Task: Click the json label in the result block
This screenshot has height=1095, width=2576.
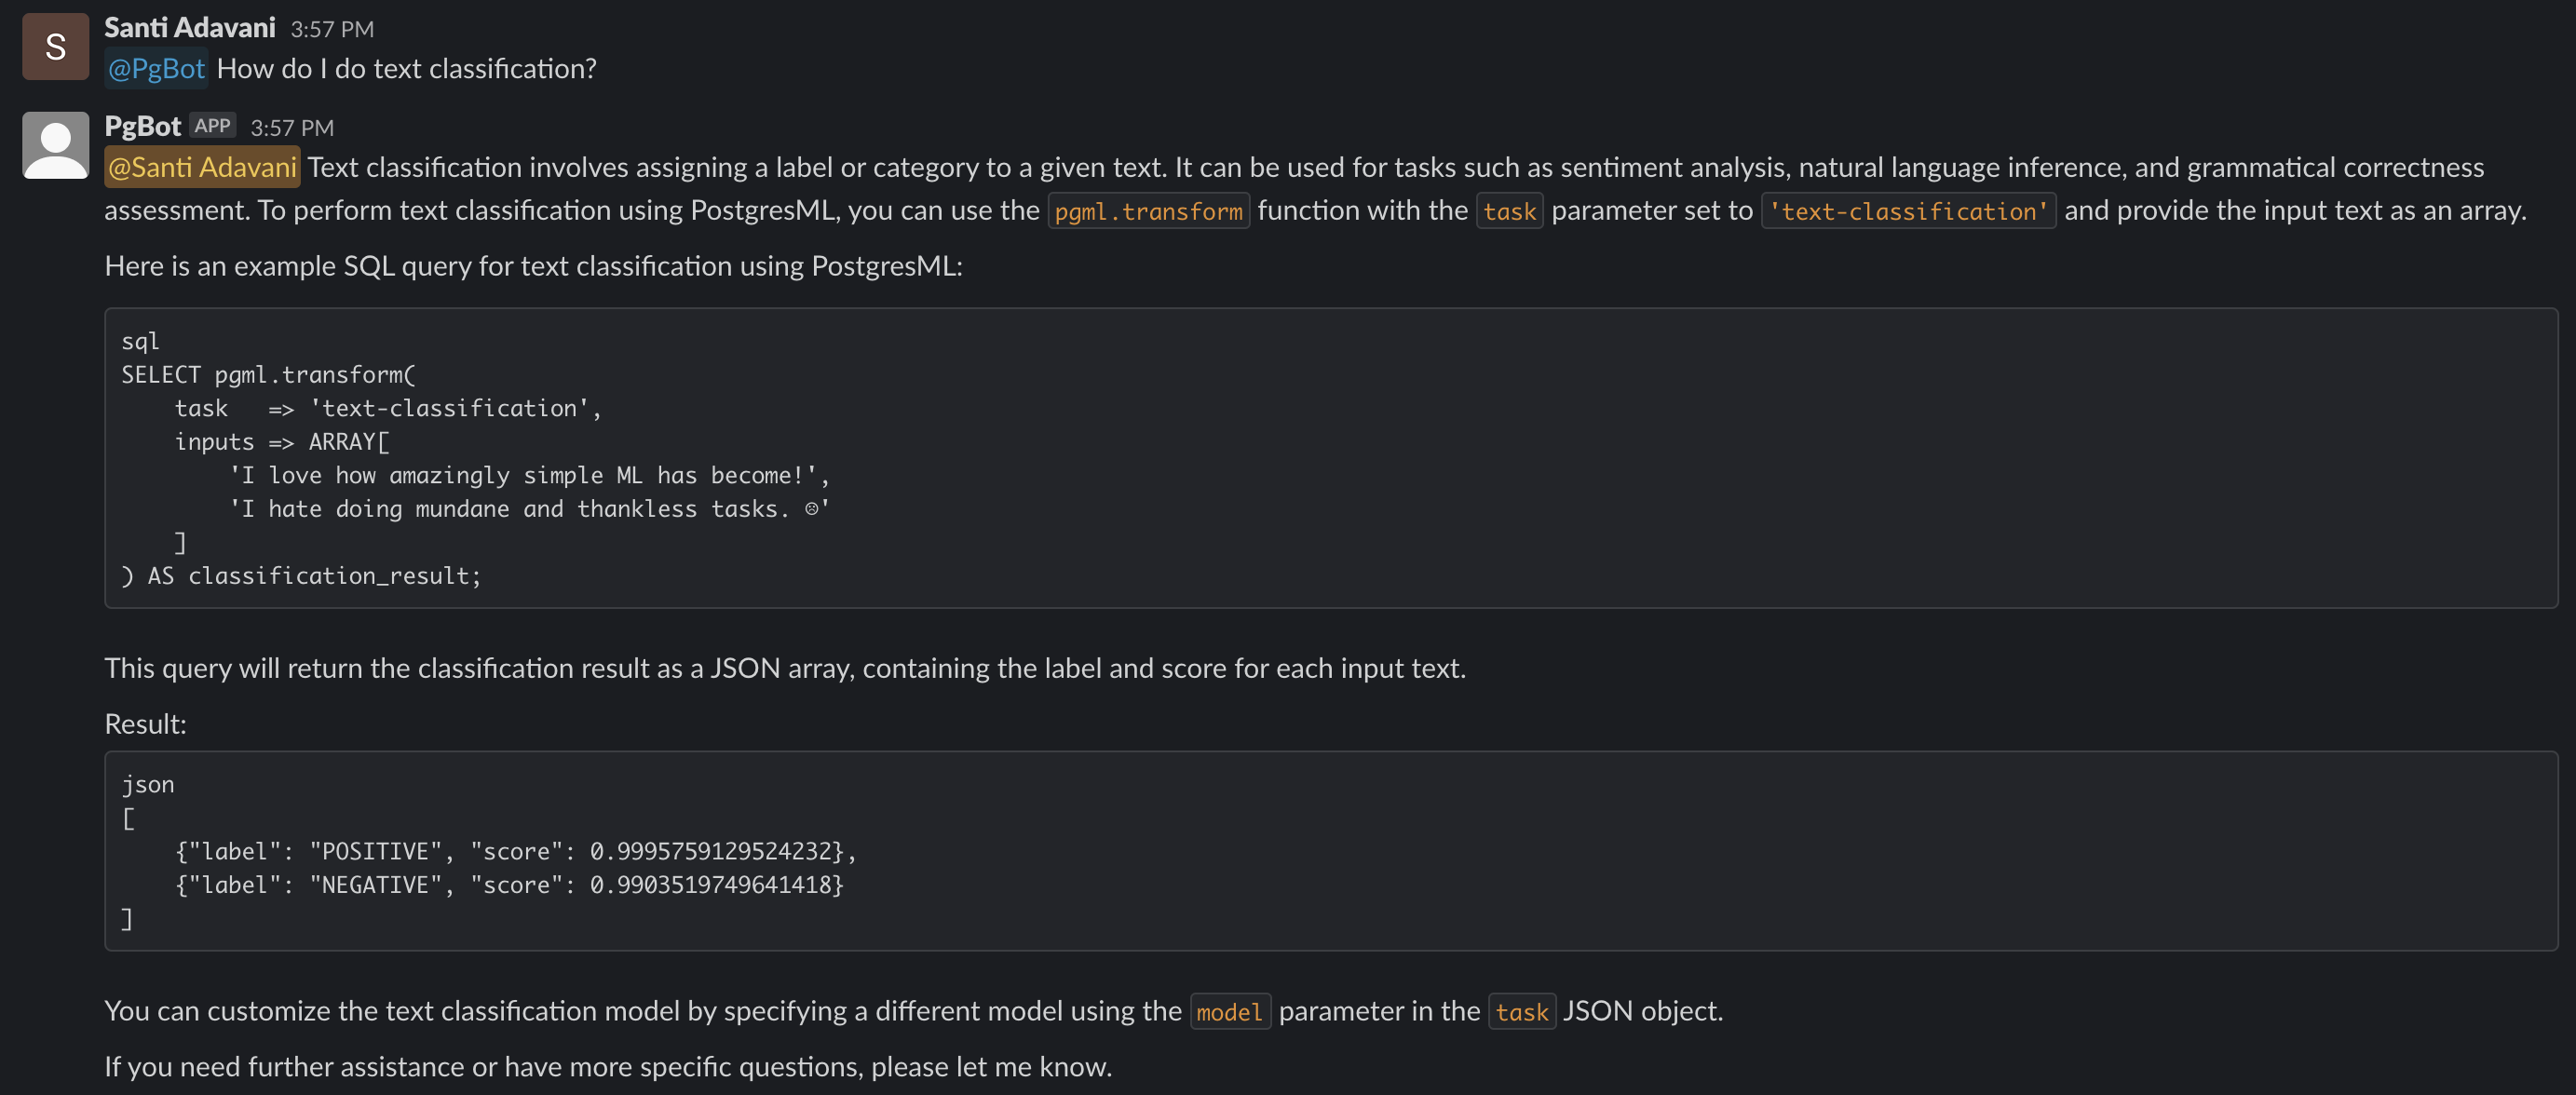Action: (x=147, y=785)
